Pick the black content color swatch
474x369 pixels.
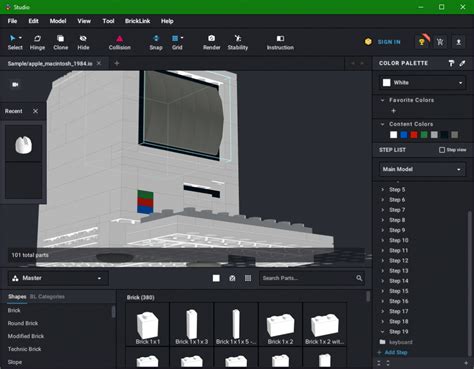pos(444,135)
